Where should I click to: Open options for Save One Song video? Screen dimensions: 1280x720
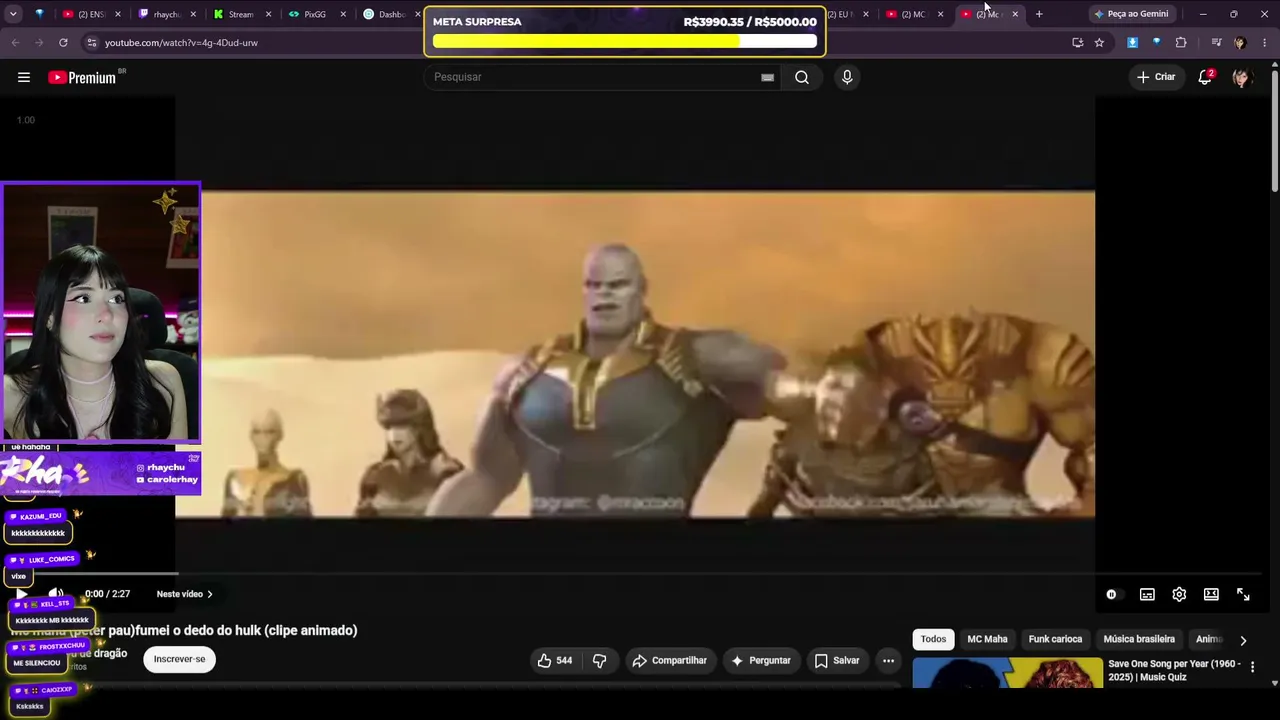pyautogui.click(x=1252, y=667)
